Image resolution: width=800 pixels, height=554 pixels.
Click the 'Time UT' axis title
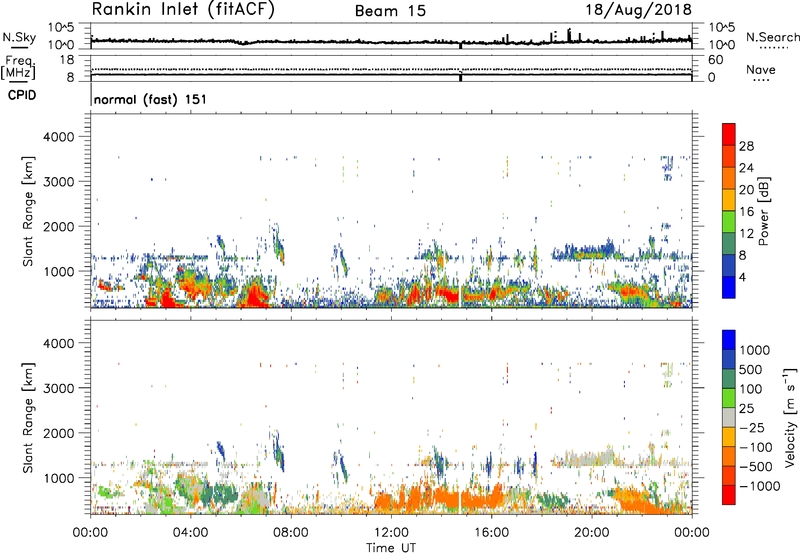tap(391, 548)
